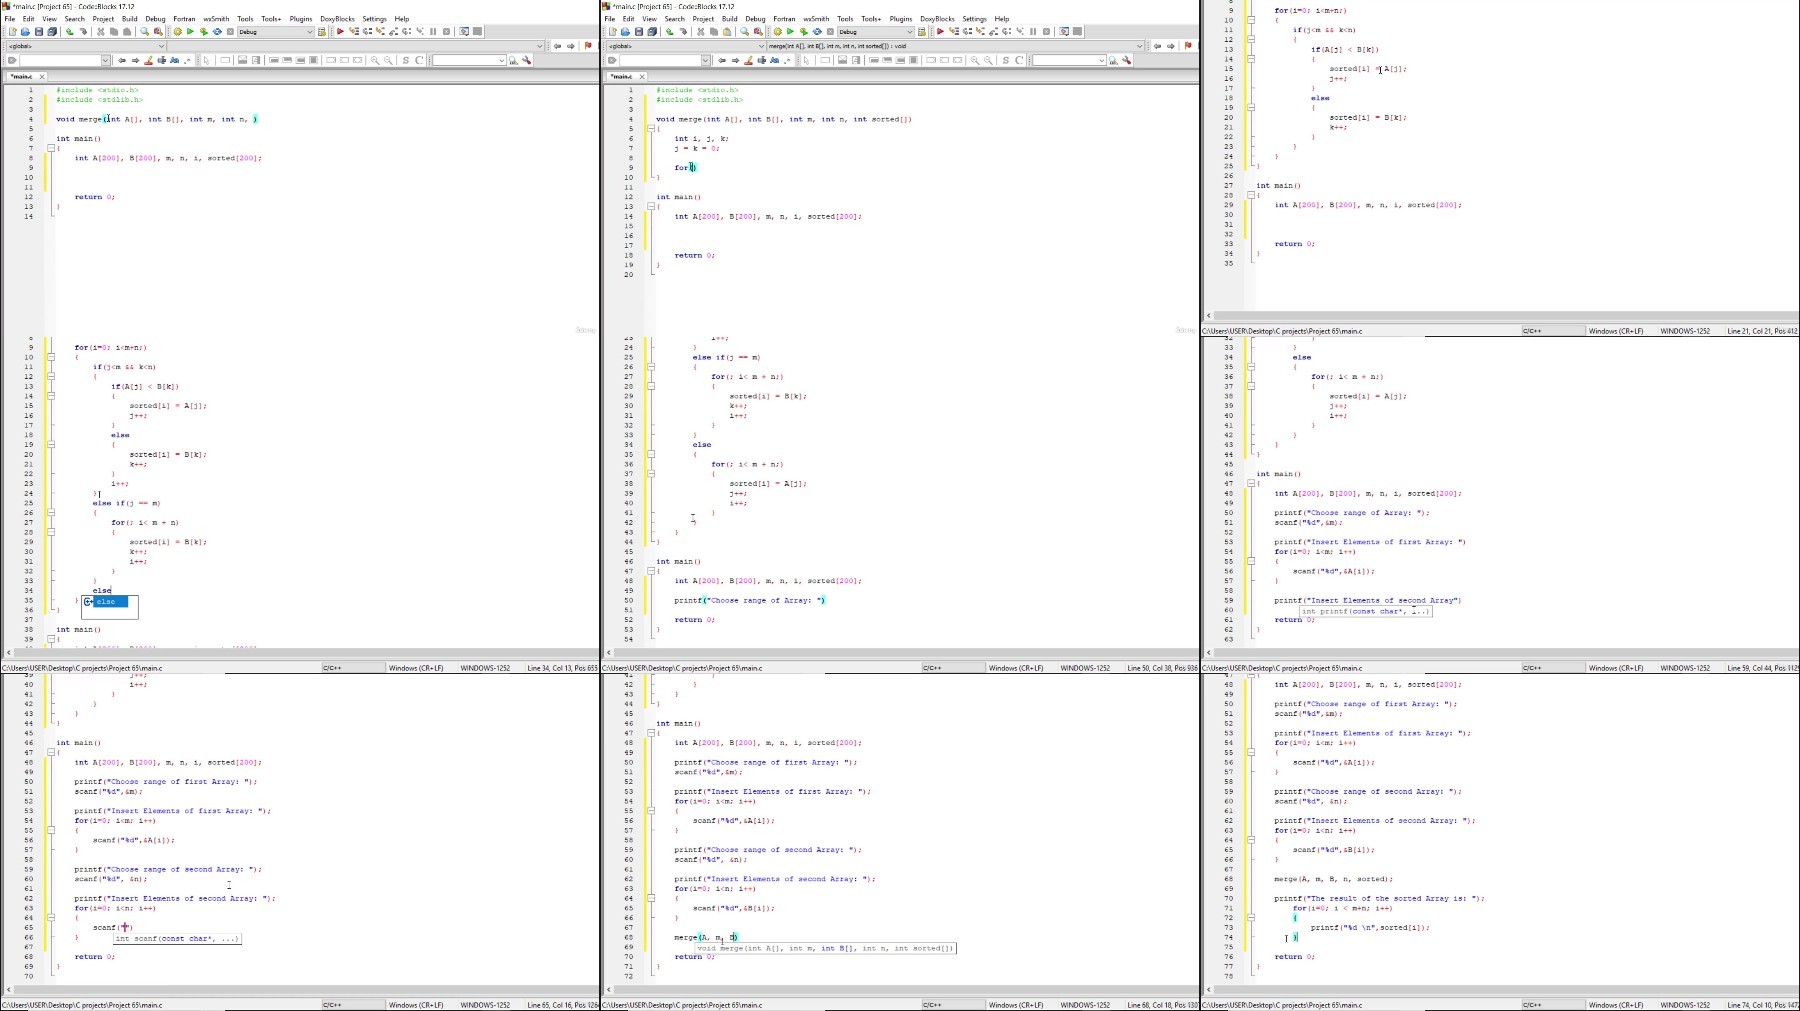The height and width of the screenshot is (1011, 1800).
Task: Click Build and run icon in middle window
Action: point(803,31)
